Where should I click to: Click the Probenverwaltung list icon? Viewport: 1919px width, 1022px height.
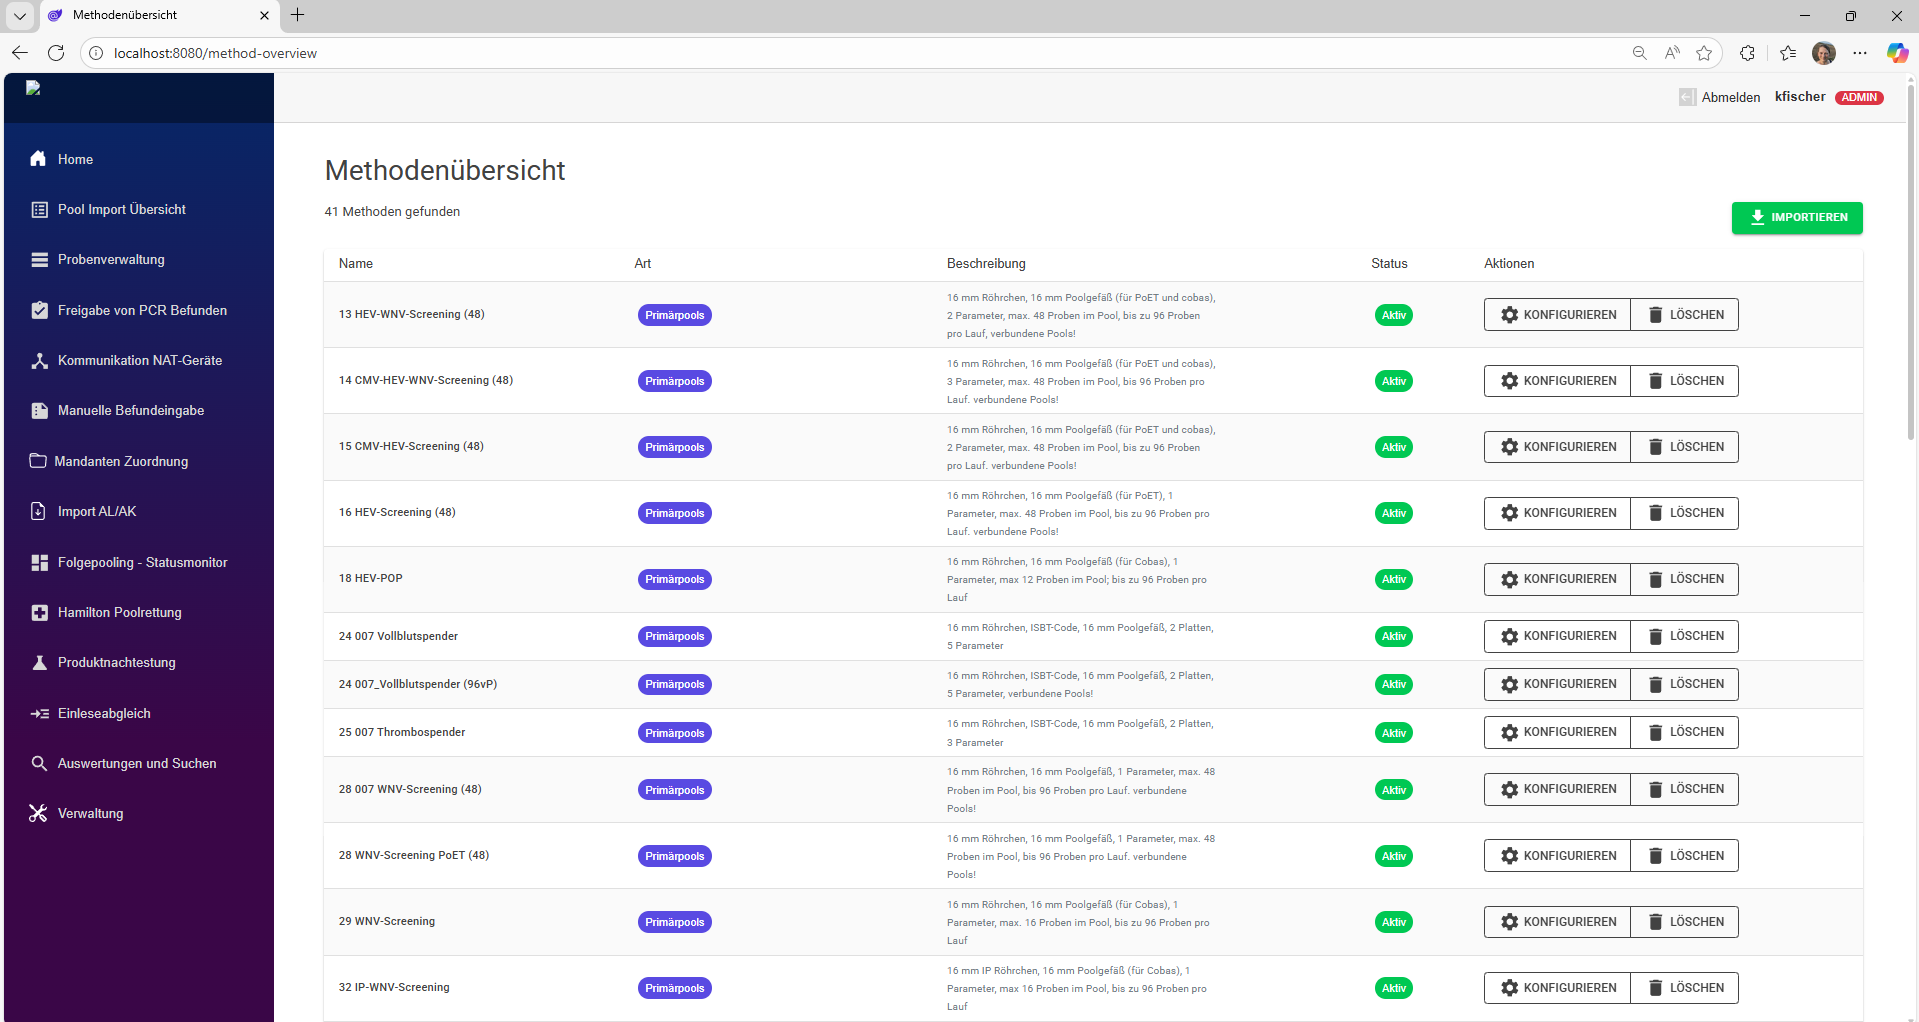point(39,260)
